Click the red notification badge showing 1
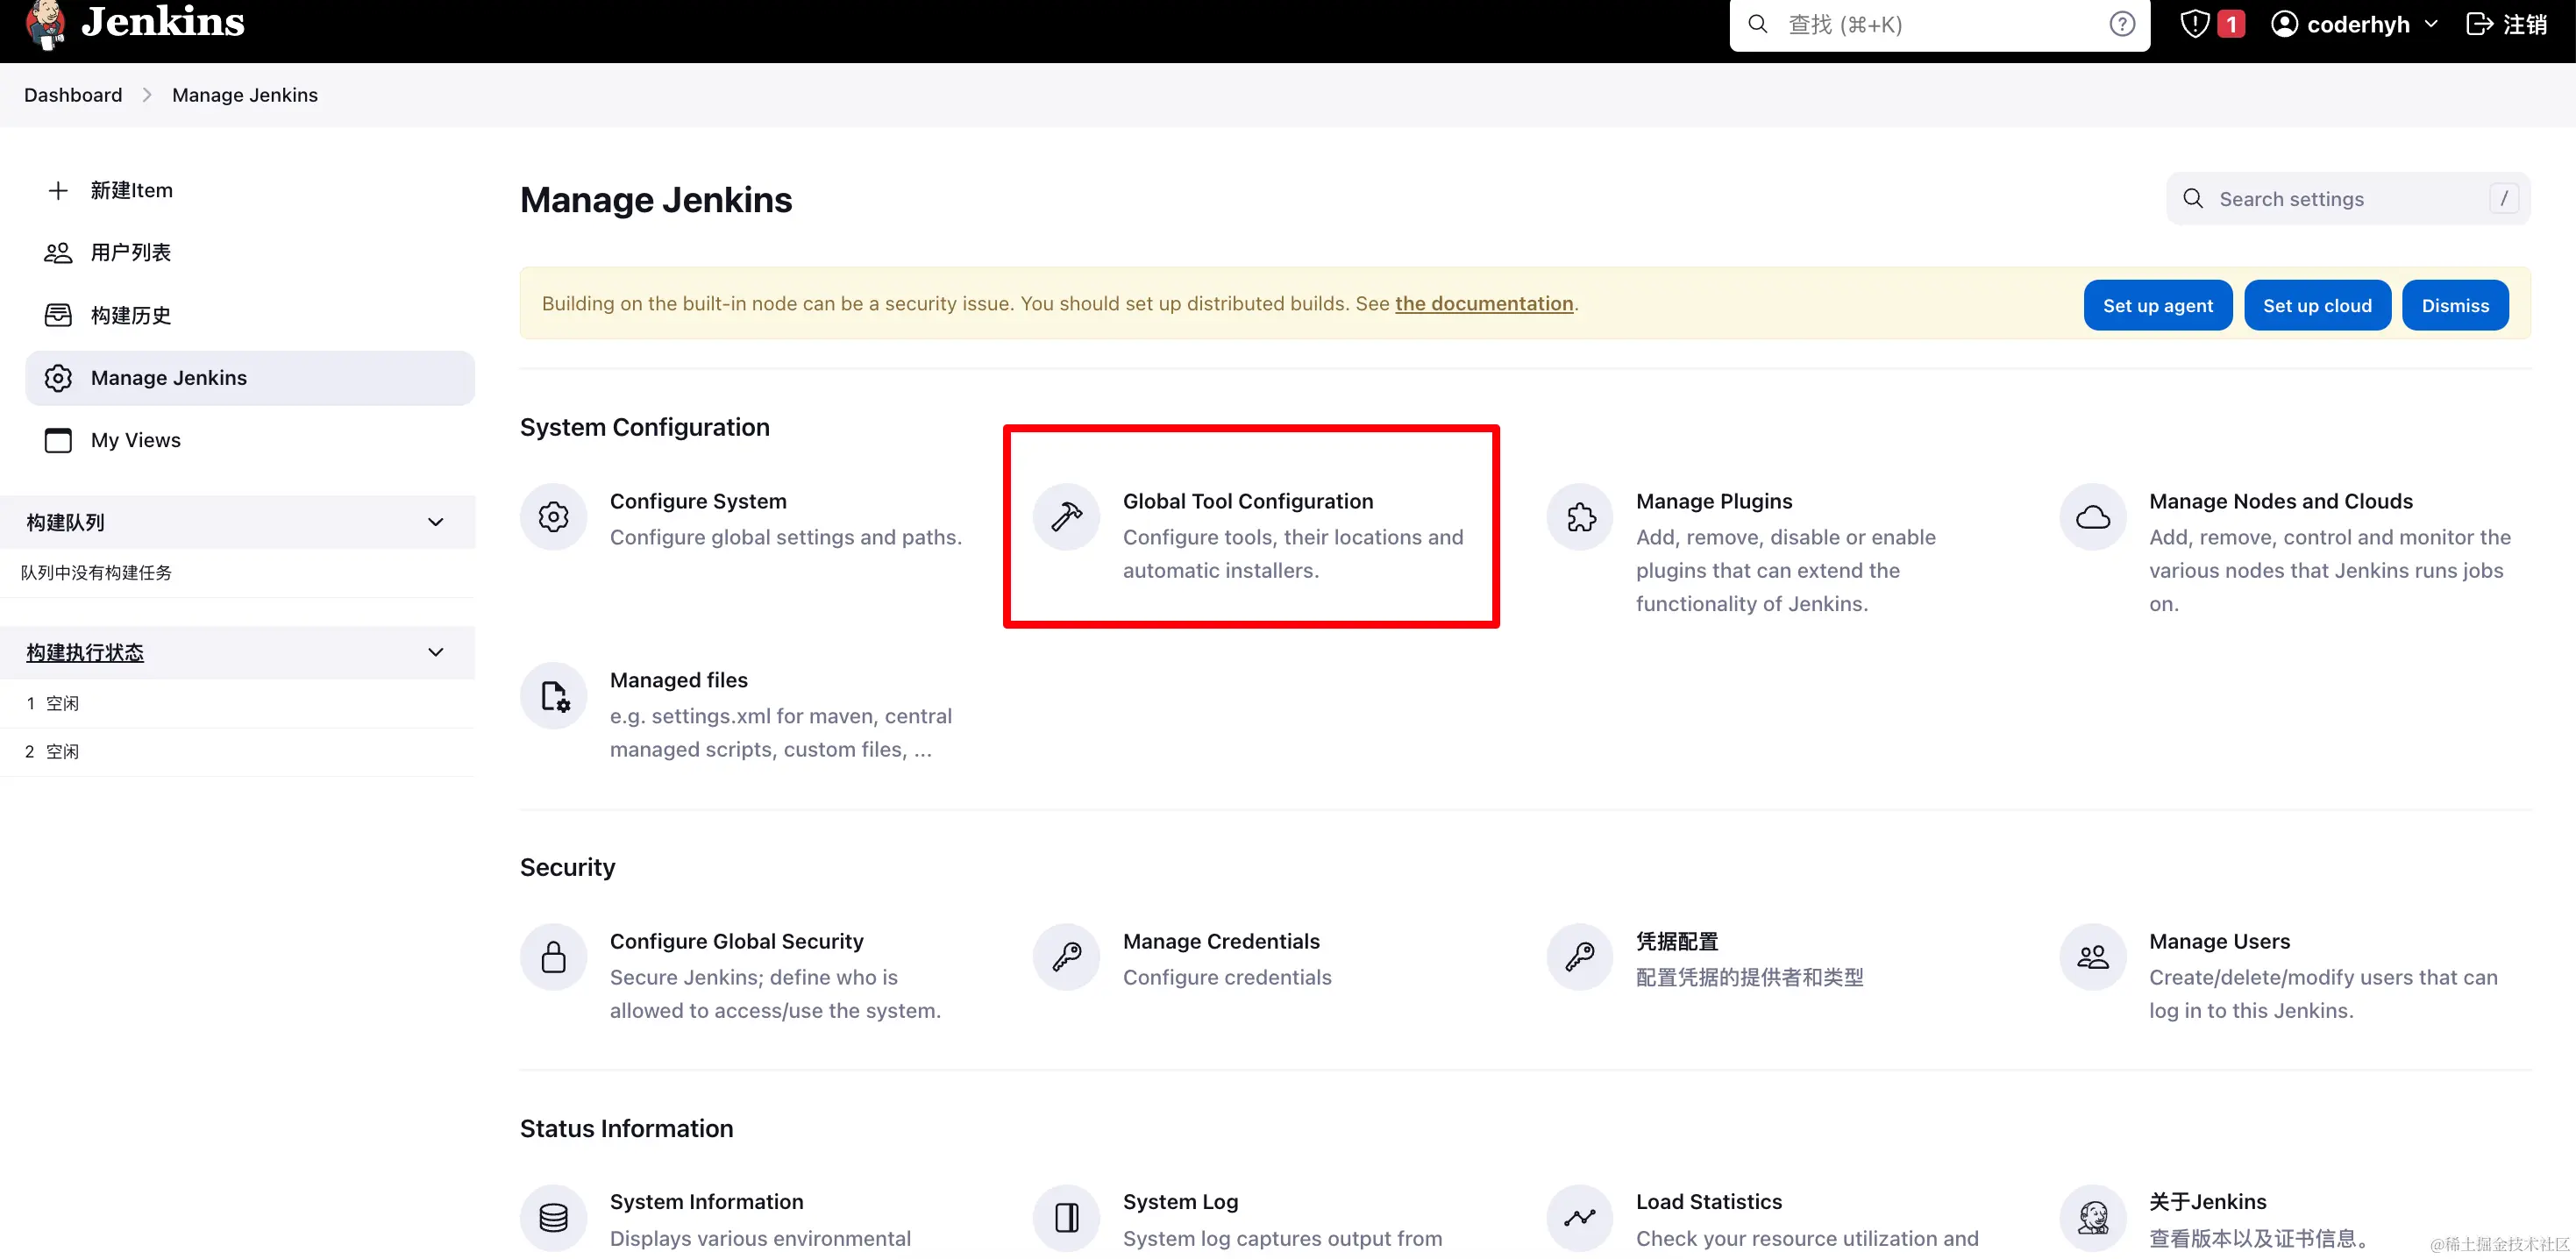Screen dimensions: 2576x1259 point(2231,24)
